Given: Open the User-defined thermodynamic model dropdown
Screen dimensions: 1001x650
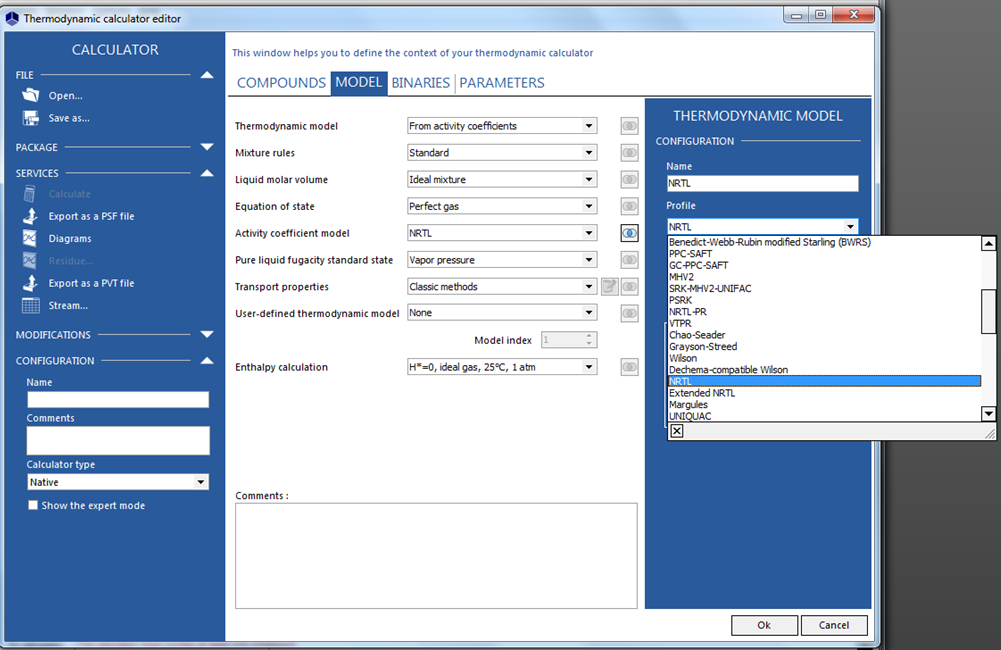Looking at the screenshot, I should coord(589,313).
